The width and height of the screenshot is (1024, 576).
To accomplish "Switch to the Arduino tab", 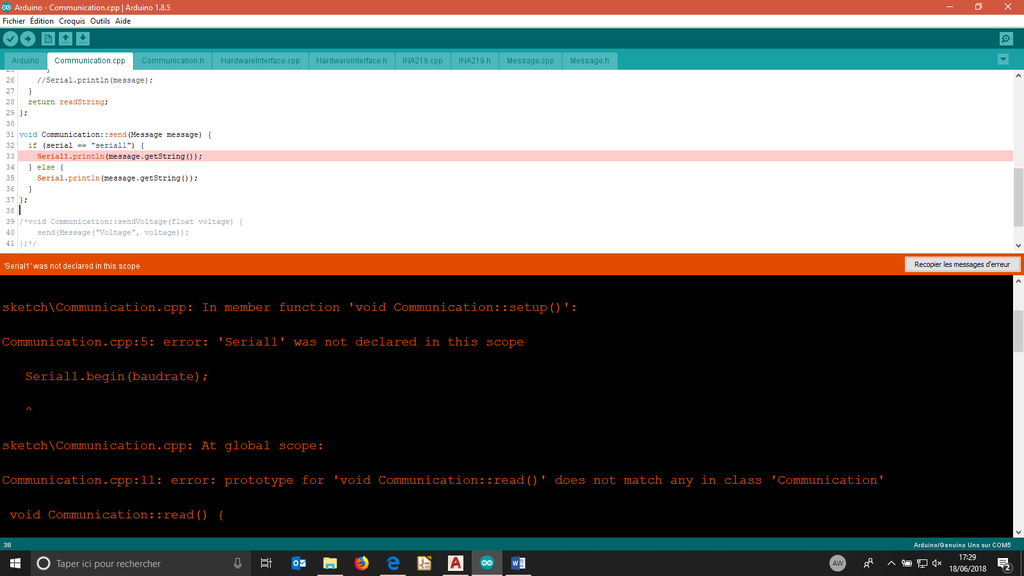I will click(25, 61).
